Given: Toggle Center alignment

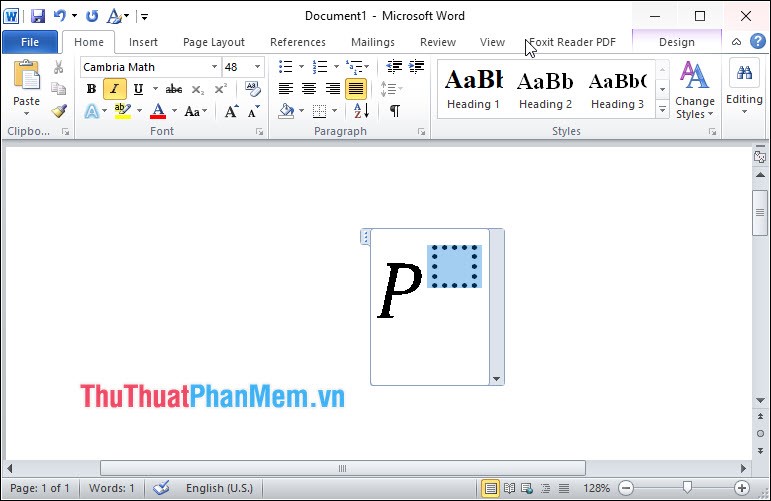Looking at the screenshot, I should pos(309,89).
